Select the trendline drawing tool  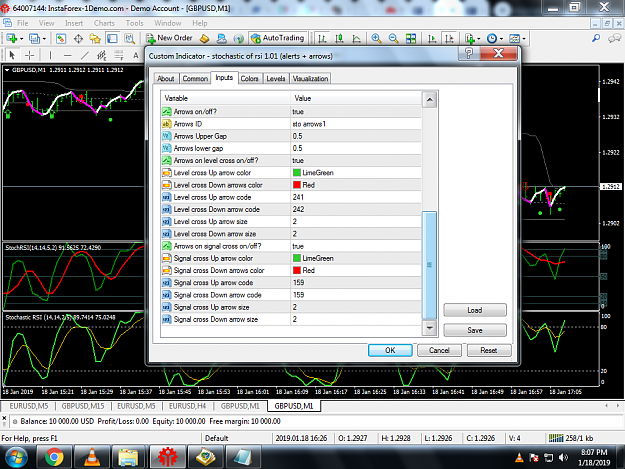click(85, 55)
